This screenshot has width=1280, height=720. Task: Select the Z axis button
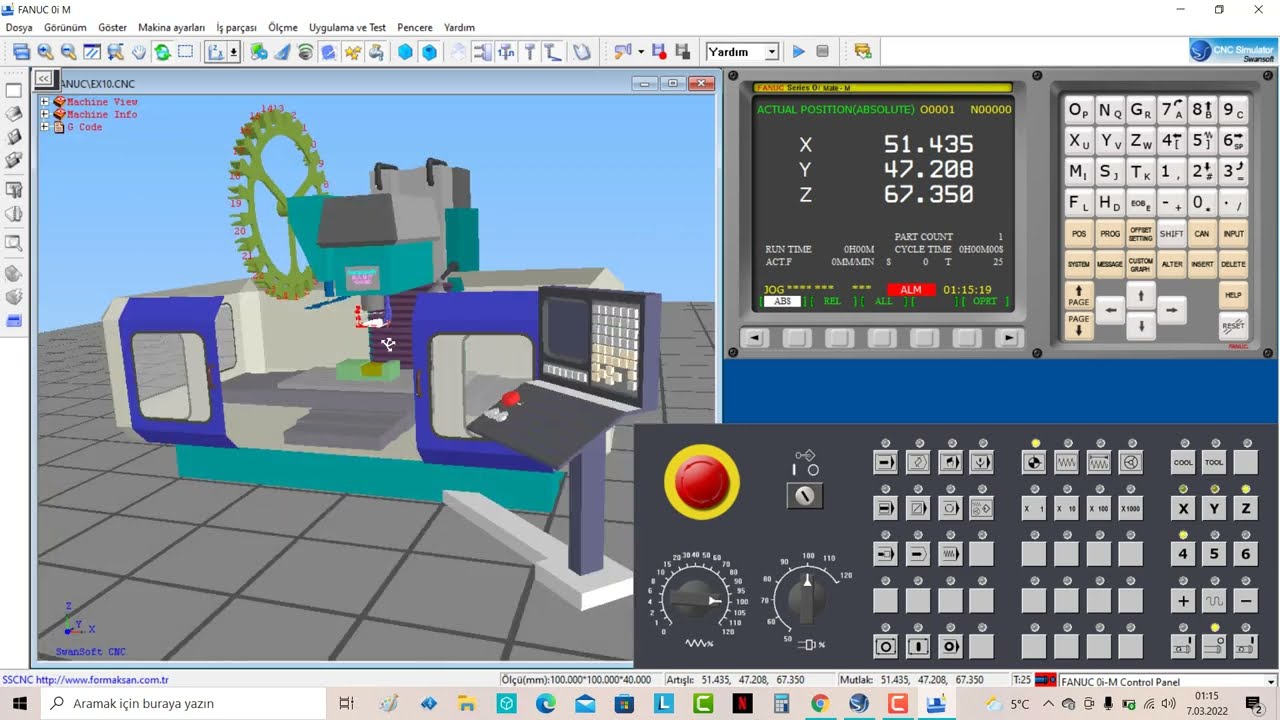pyautogui.click(x=1245, y=509)
